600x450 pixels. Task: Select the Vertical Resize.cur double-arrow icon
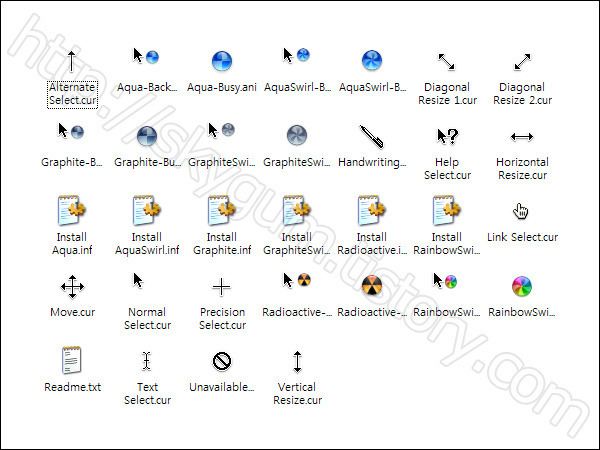[297, 362]
